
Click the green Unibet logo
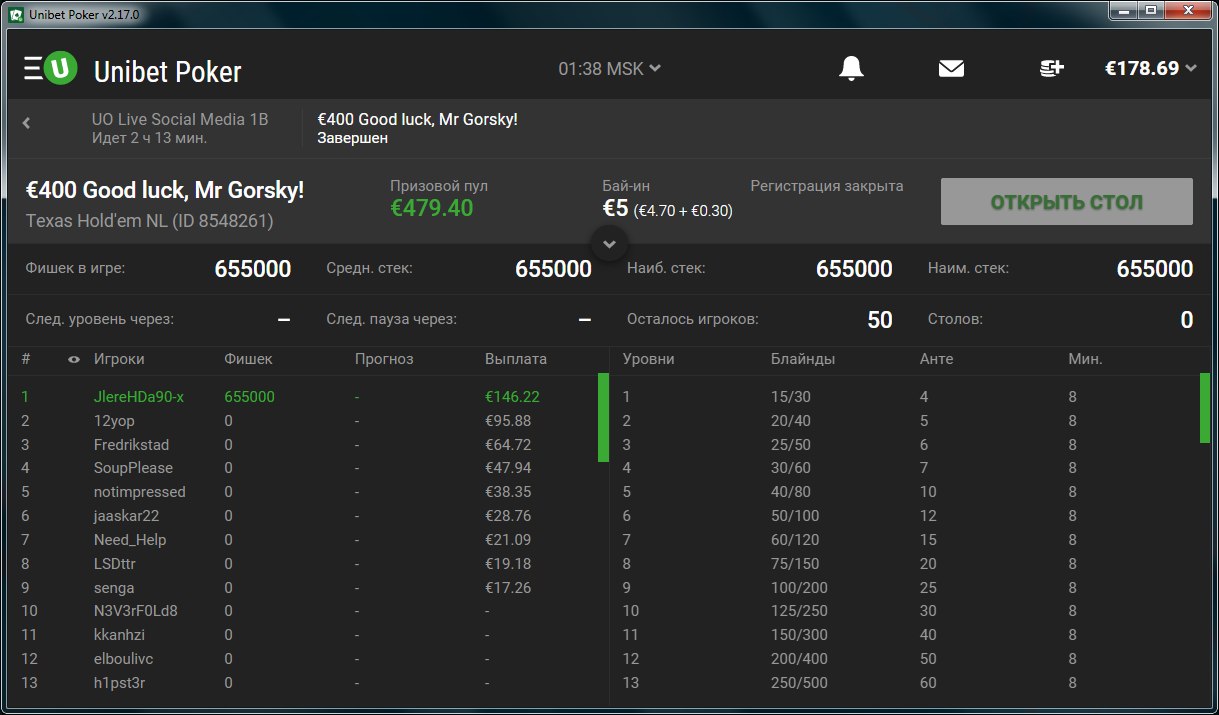(x=61, y=68)
